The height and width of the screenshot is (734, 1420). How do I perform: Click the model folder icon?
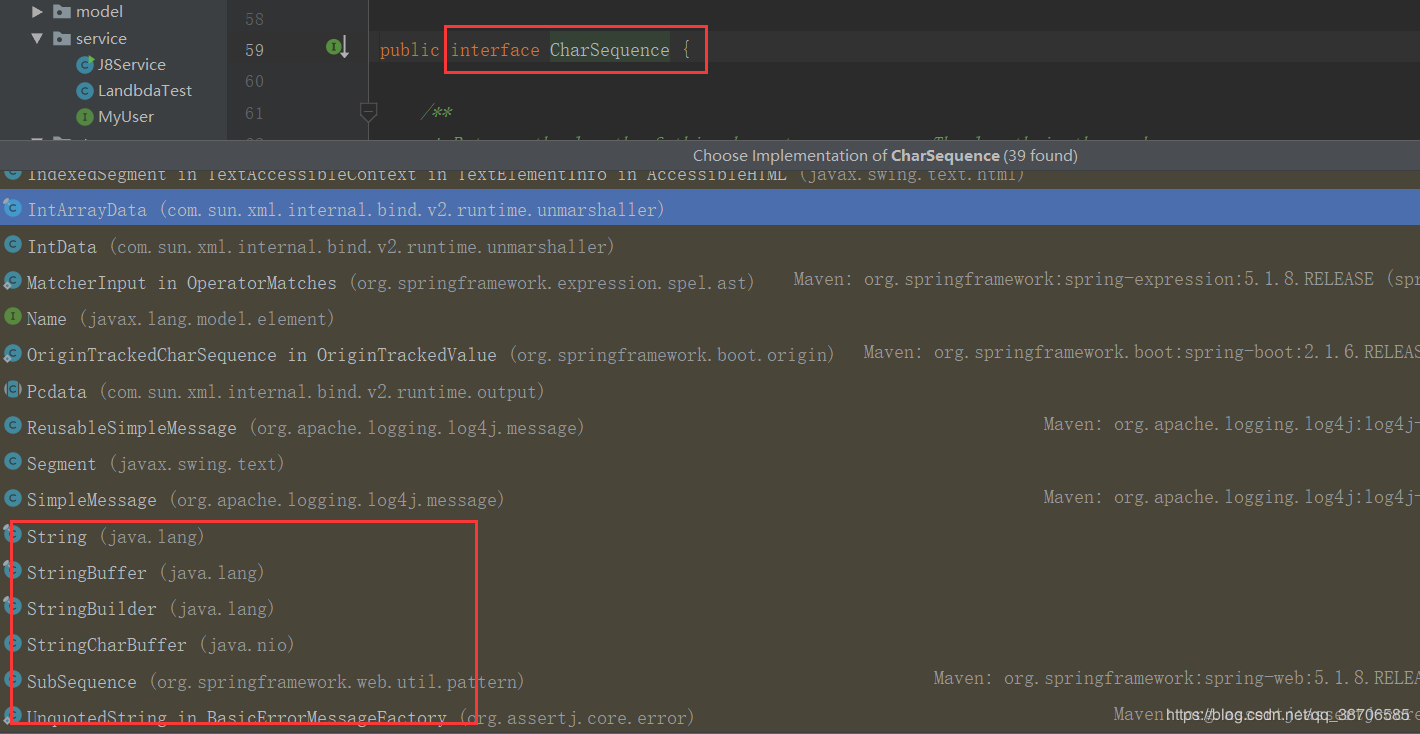click(x=61, y=12)
